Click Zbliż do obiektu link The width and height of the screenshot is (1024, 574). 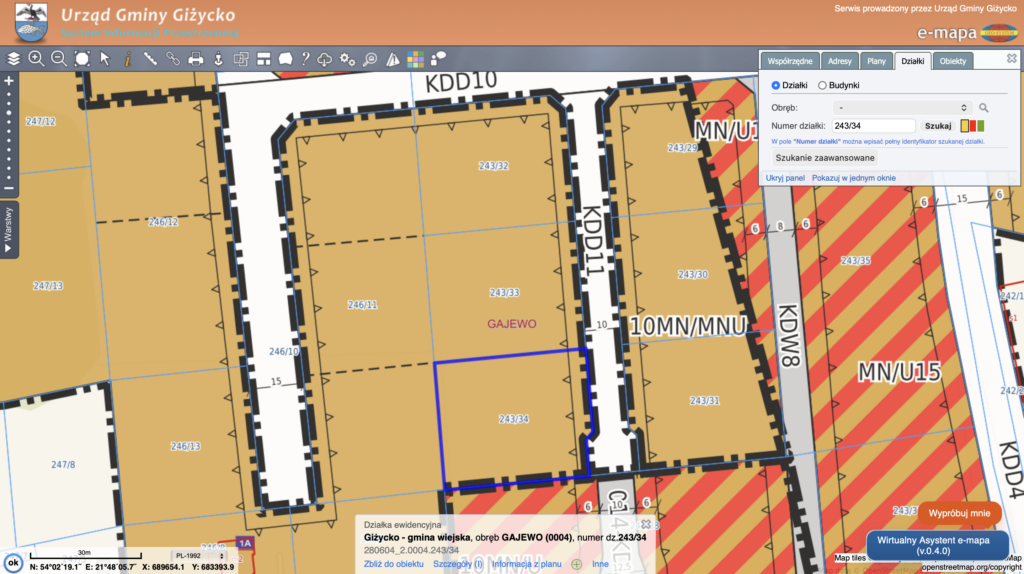(x=394, y=564)
